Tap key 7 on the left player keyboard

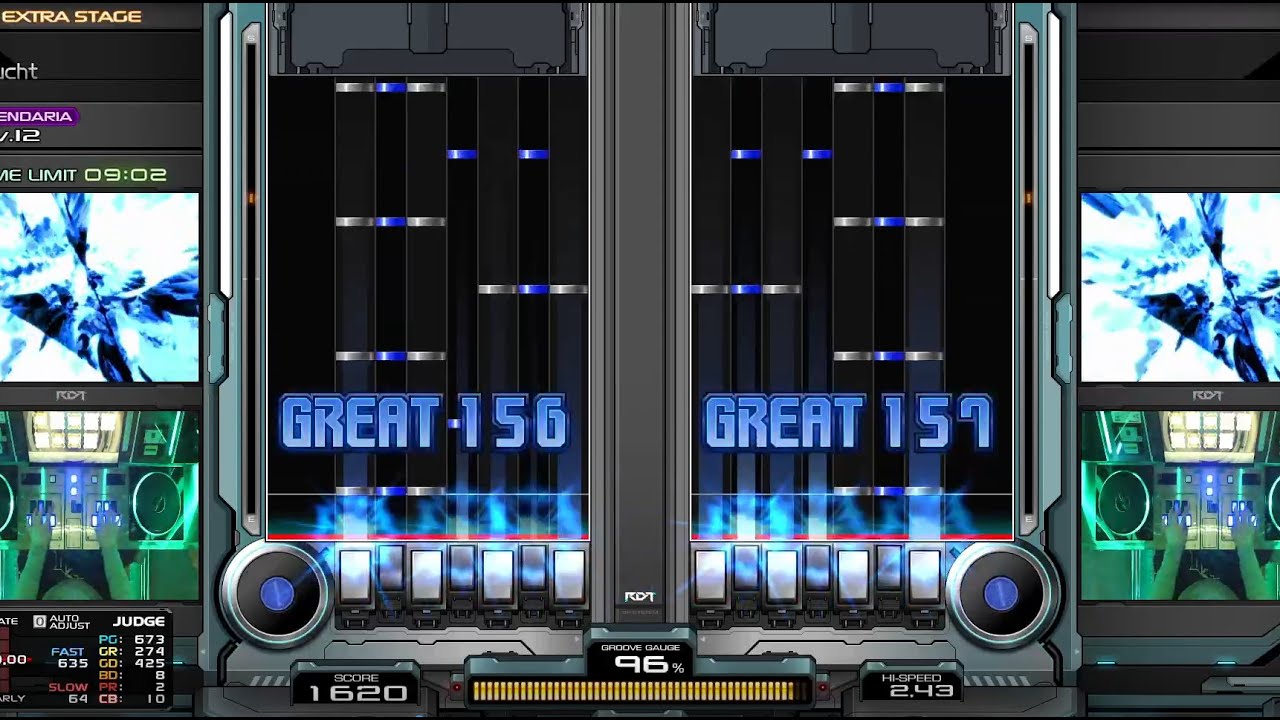[569, 577]
